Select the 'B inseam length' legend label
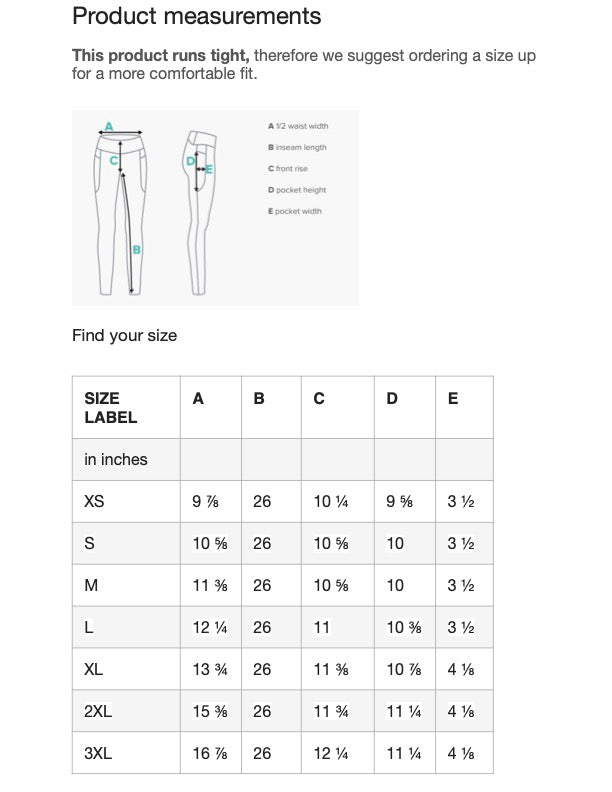 297,148
